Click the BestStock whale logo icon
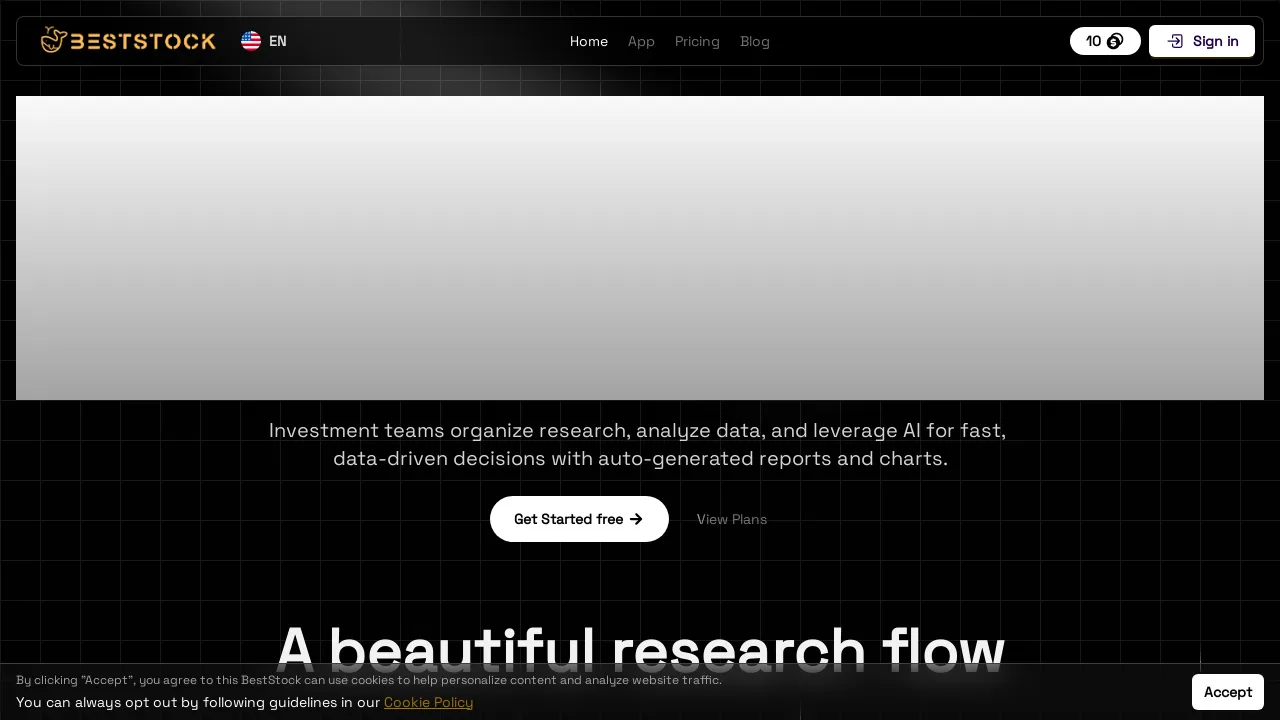The image size is (1280, 720). point(52,40)
